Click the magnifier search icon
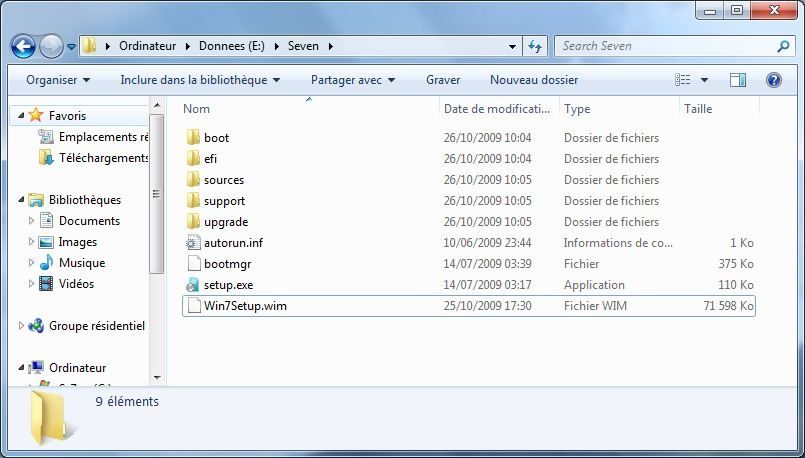Viewport: 805px width, 458px height. [783, 46]
